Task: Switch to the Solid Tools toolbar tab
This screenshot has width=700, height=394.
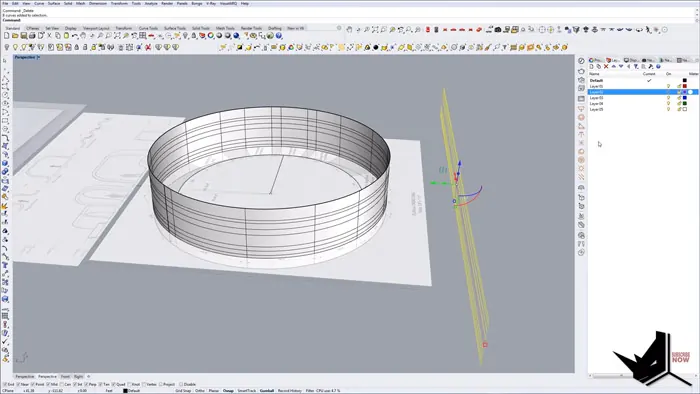Action: point(200,28)
